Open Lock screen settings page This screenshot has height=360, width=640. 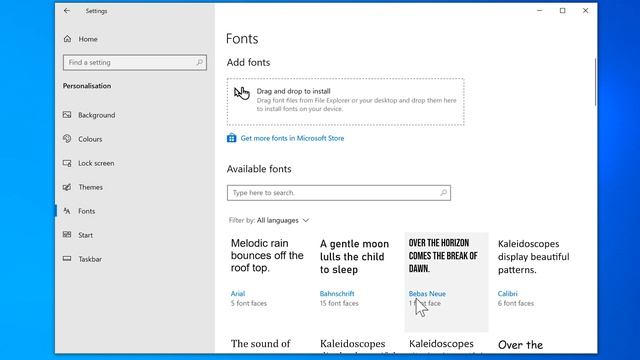click(x=96, y=163)
